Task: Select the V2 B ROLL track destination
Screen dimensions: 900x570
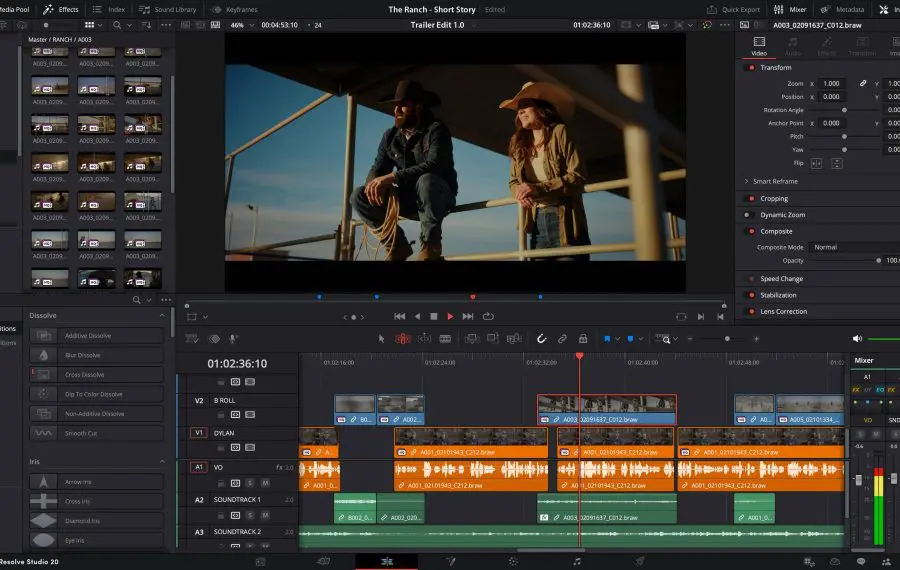Action: pos(199,401)
